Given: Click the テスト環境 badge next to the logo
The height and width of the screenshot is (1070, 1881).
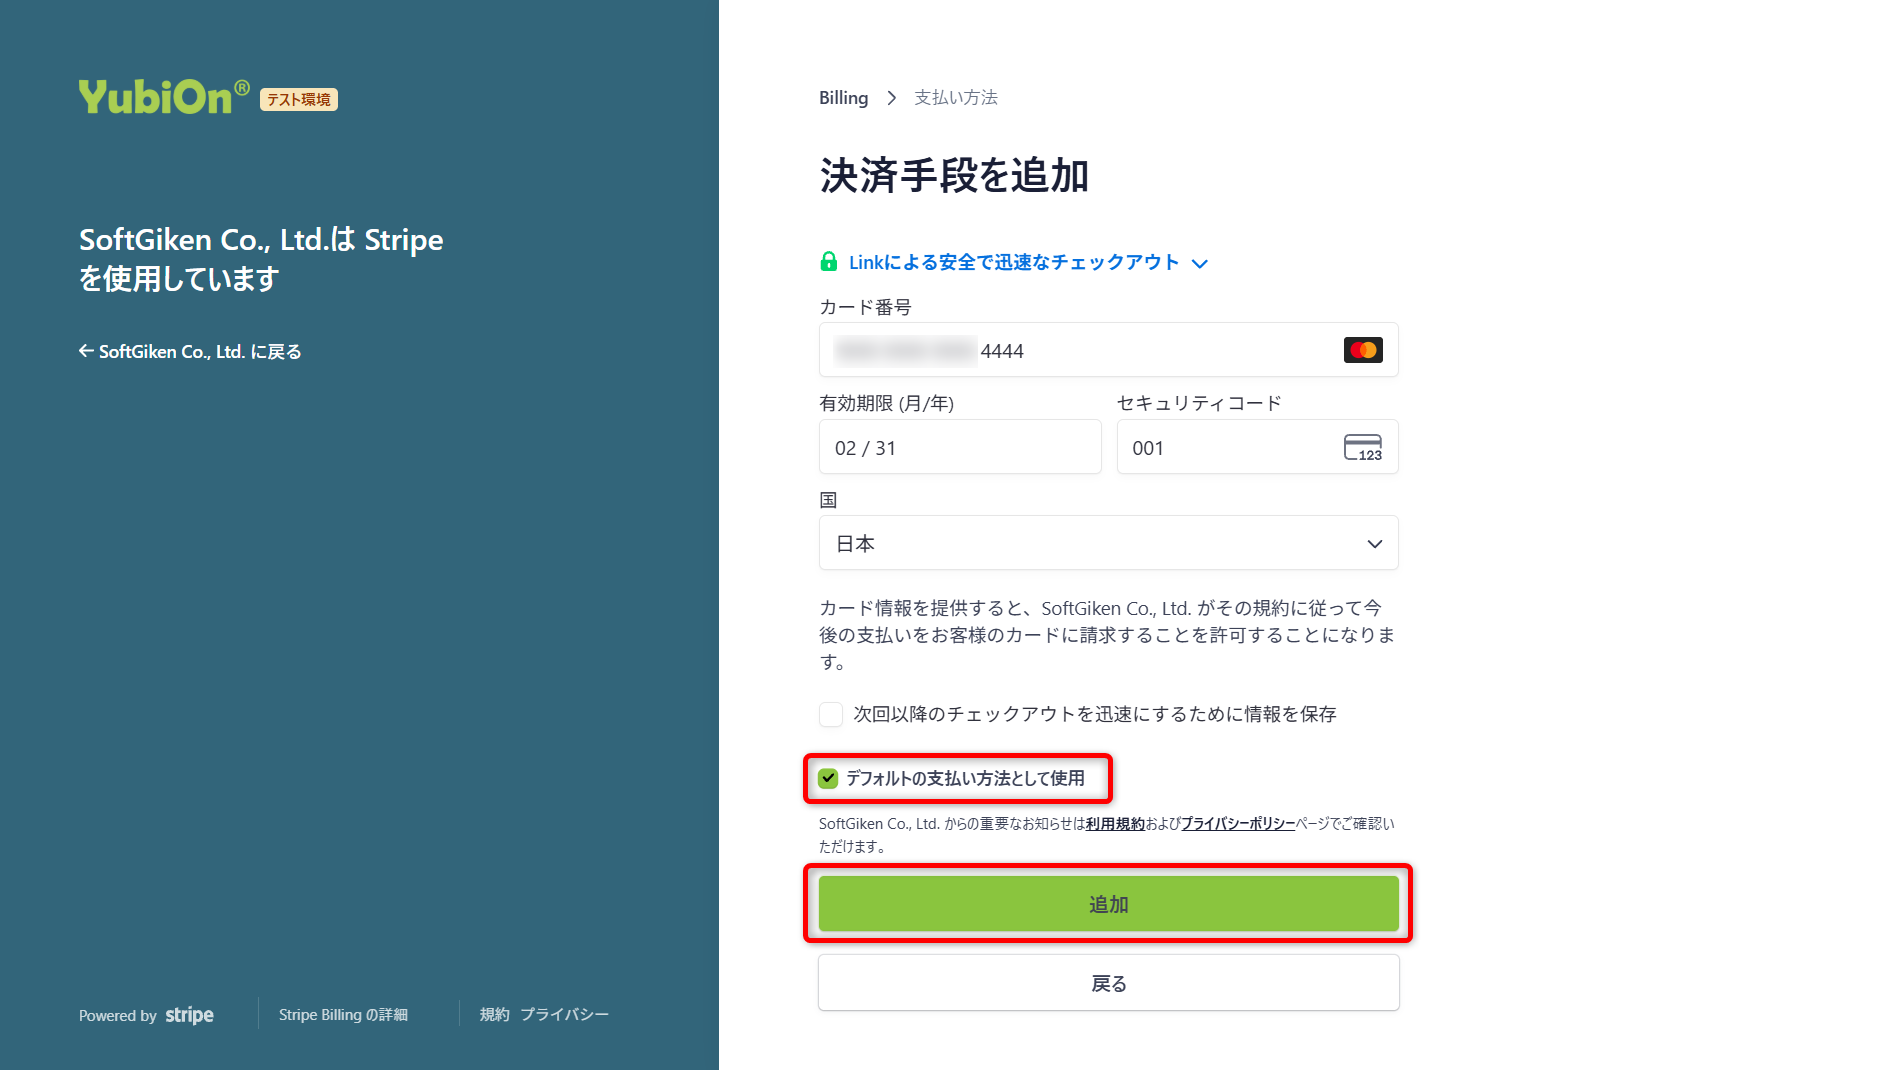Looking at the screenshot, I should (x=298, y=99).
